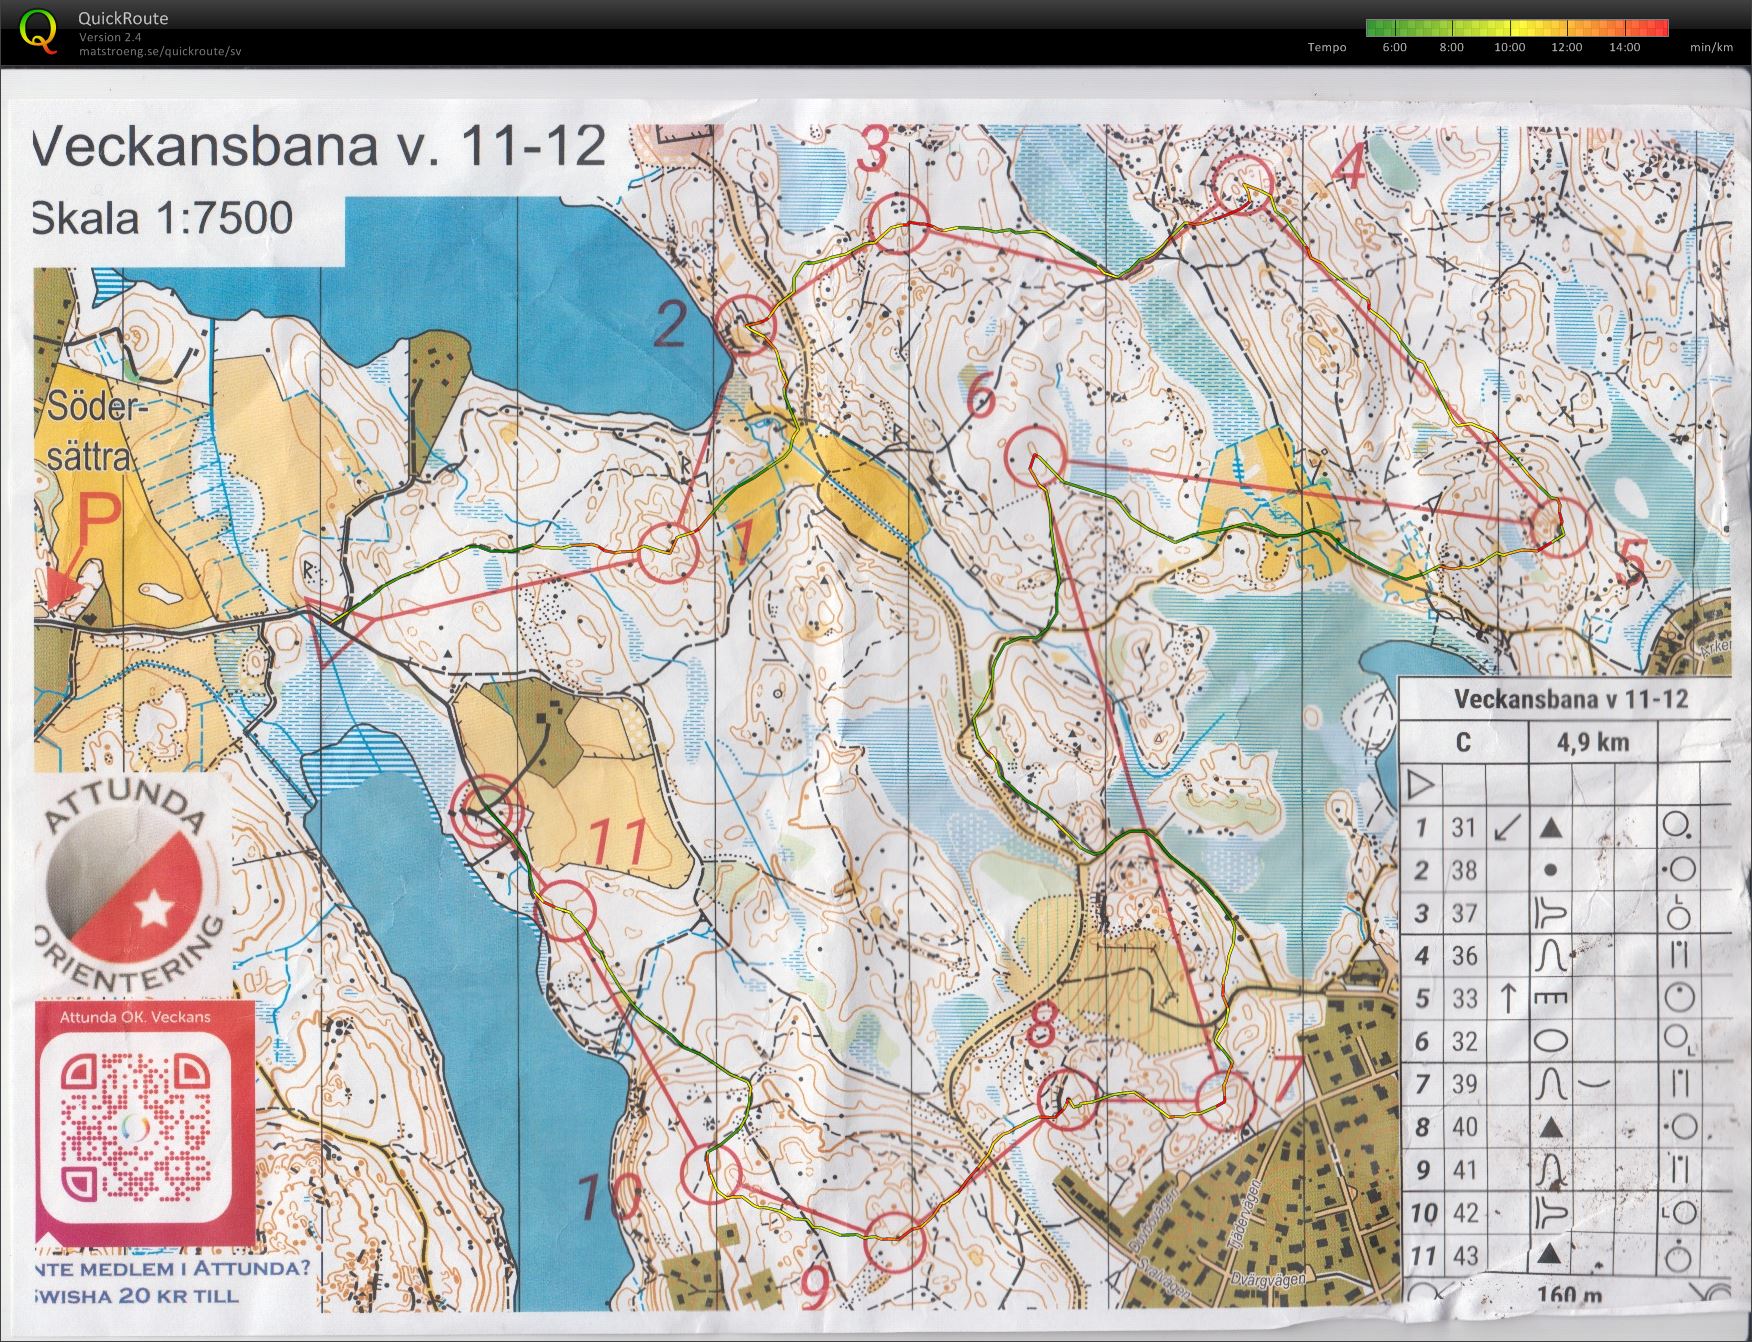
Task: Click control circle 5 on the map
Action: coord(1560,526)
